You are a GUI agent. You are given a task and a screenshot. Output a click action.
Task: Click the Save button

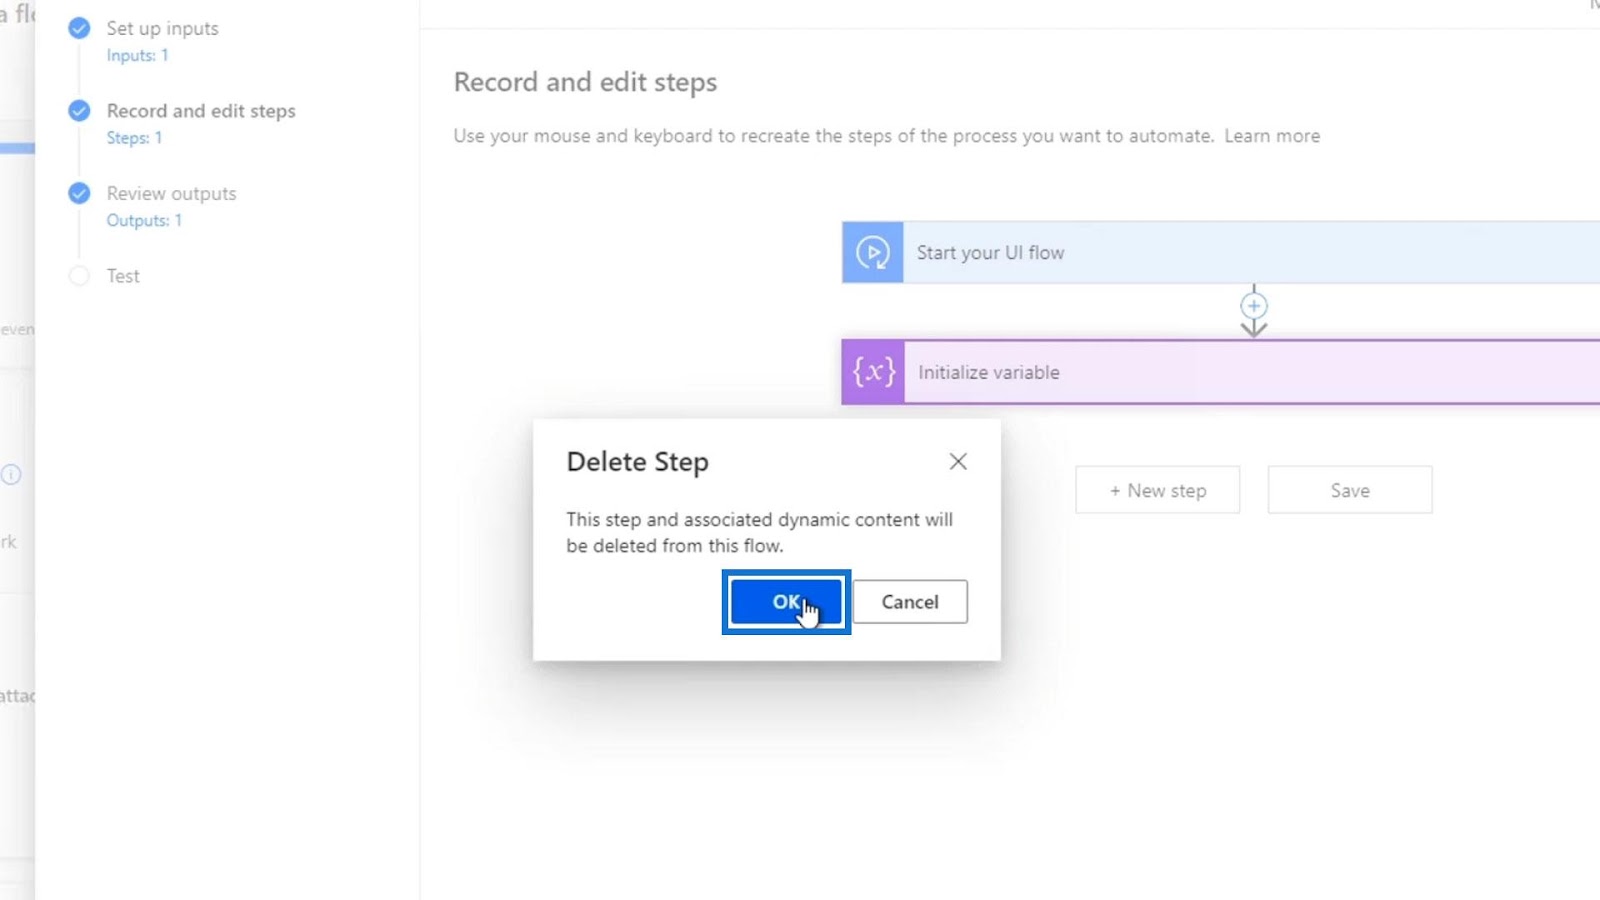[x=1350, y=490]
